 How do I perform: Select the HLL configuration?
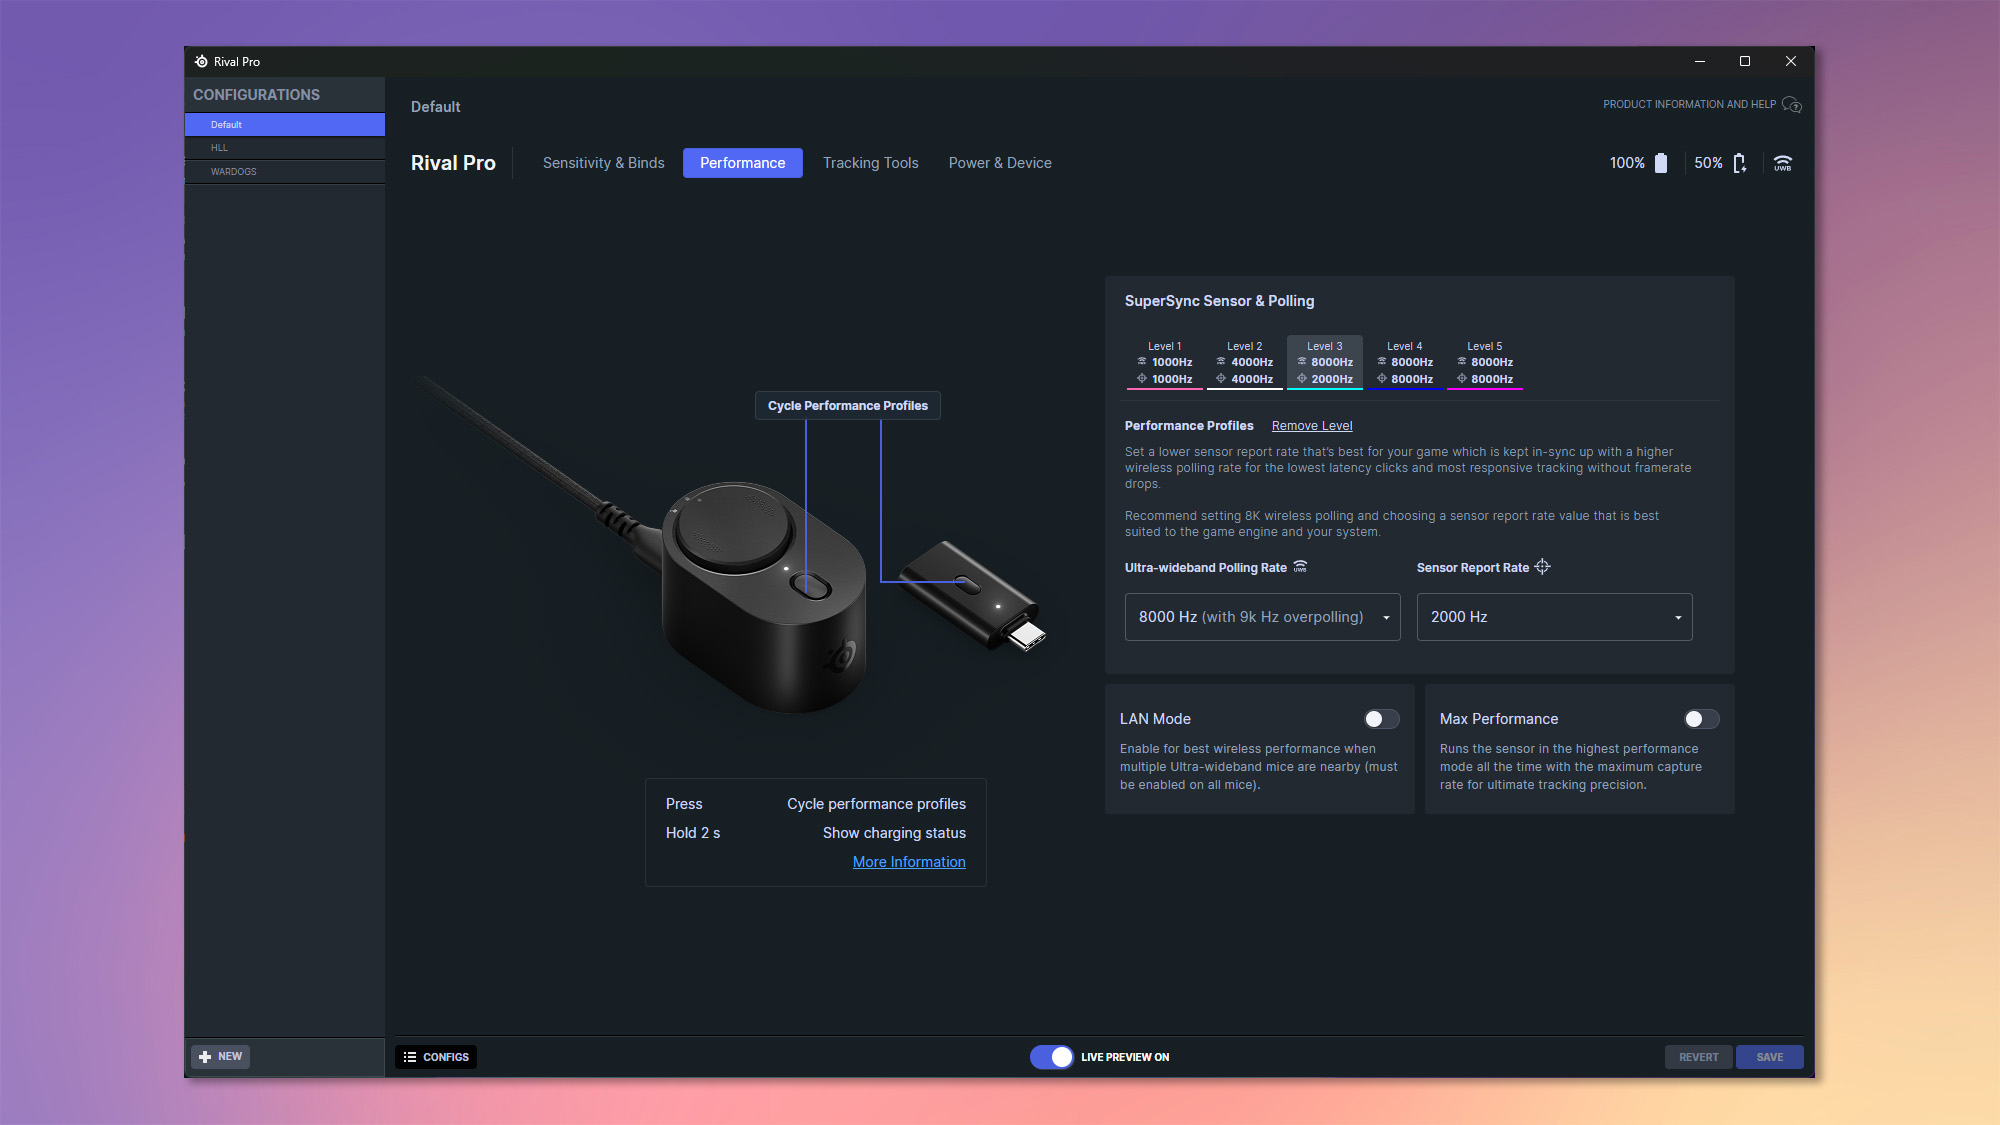pos(285,148)
